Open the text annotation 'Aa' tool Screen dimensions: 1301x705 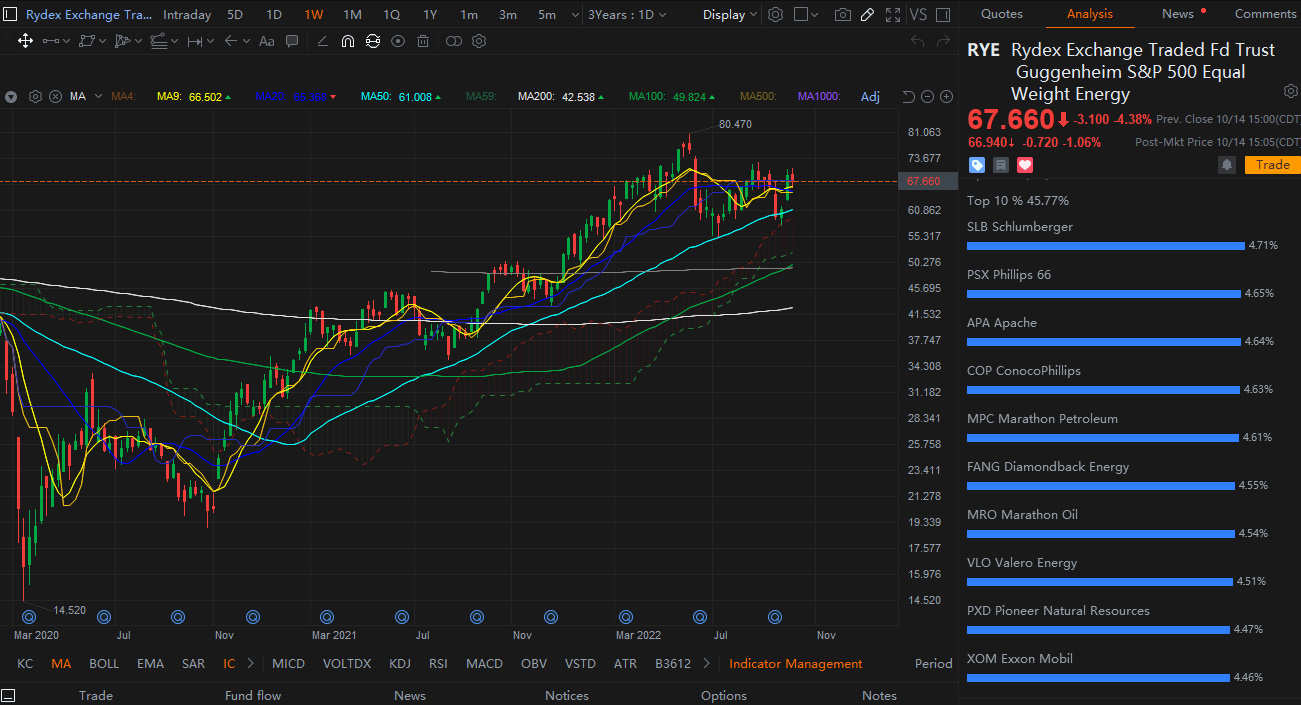pos(266,41)
